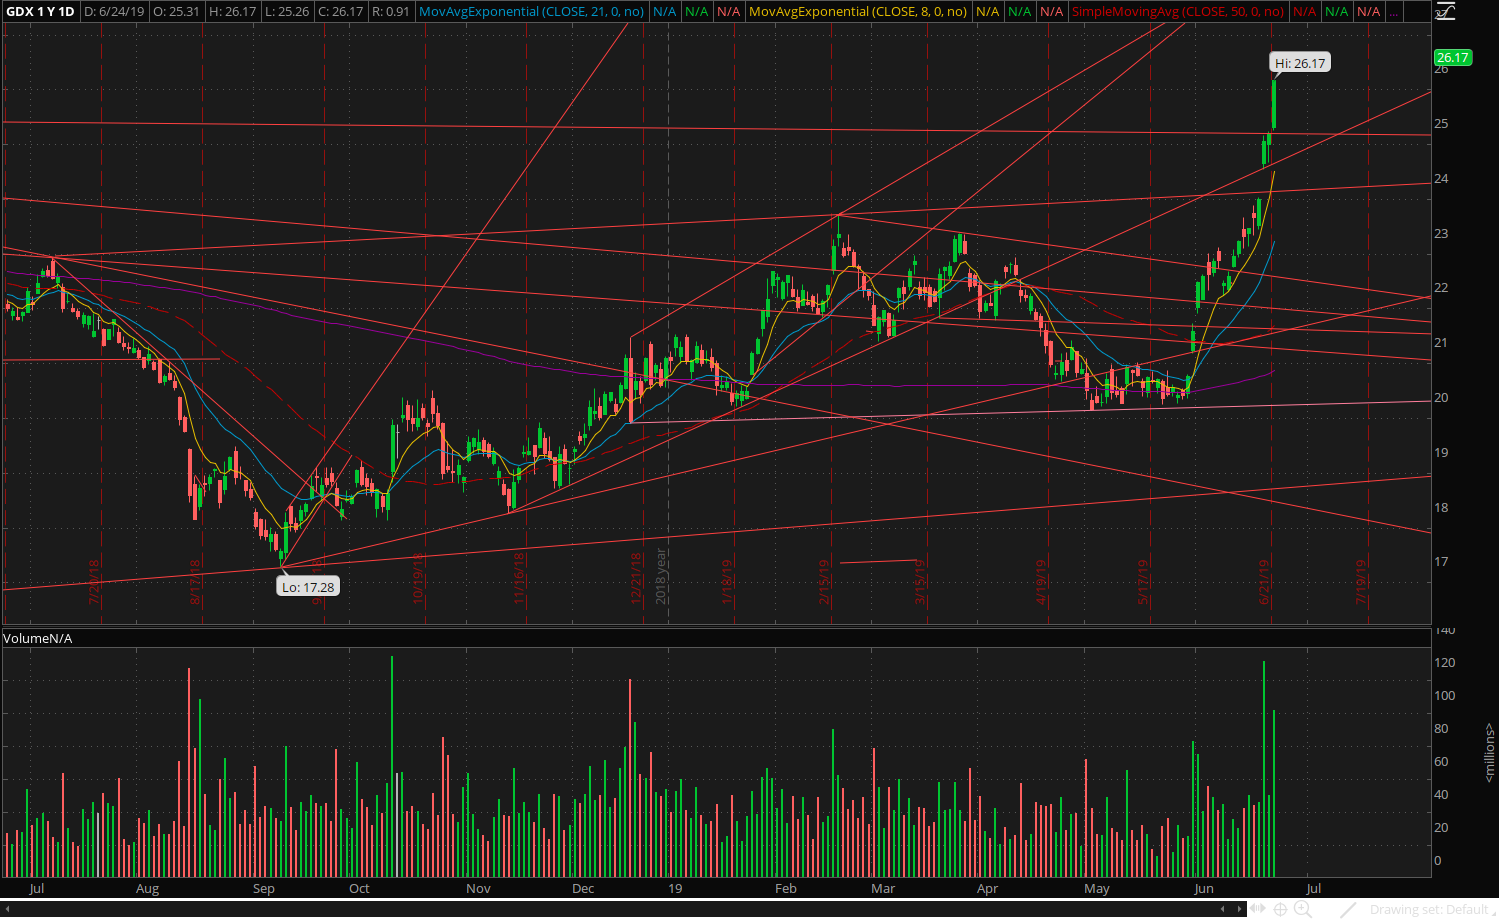1499x921 pixels.
Task: Expand the purple ellipsis for more studies
Action: 1394,12
